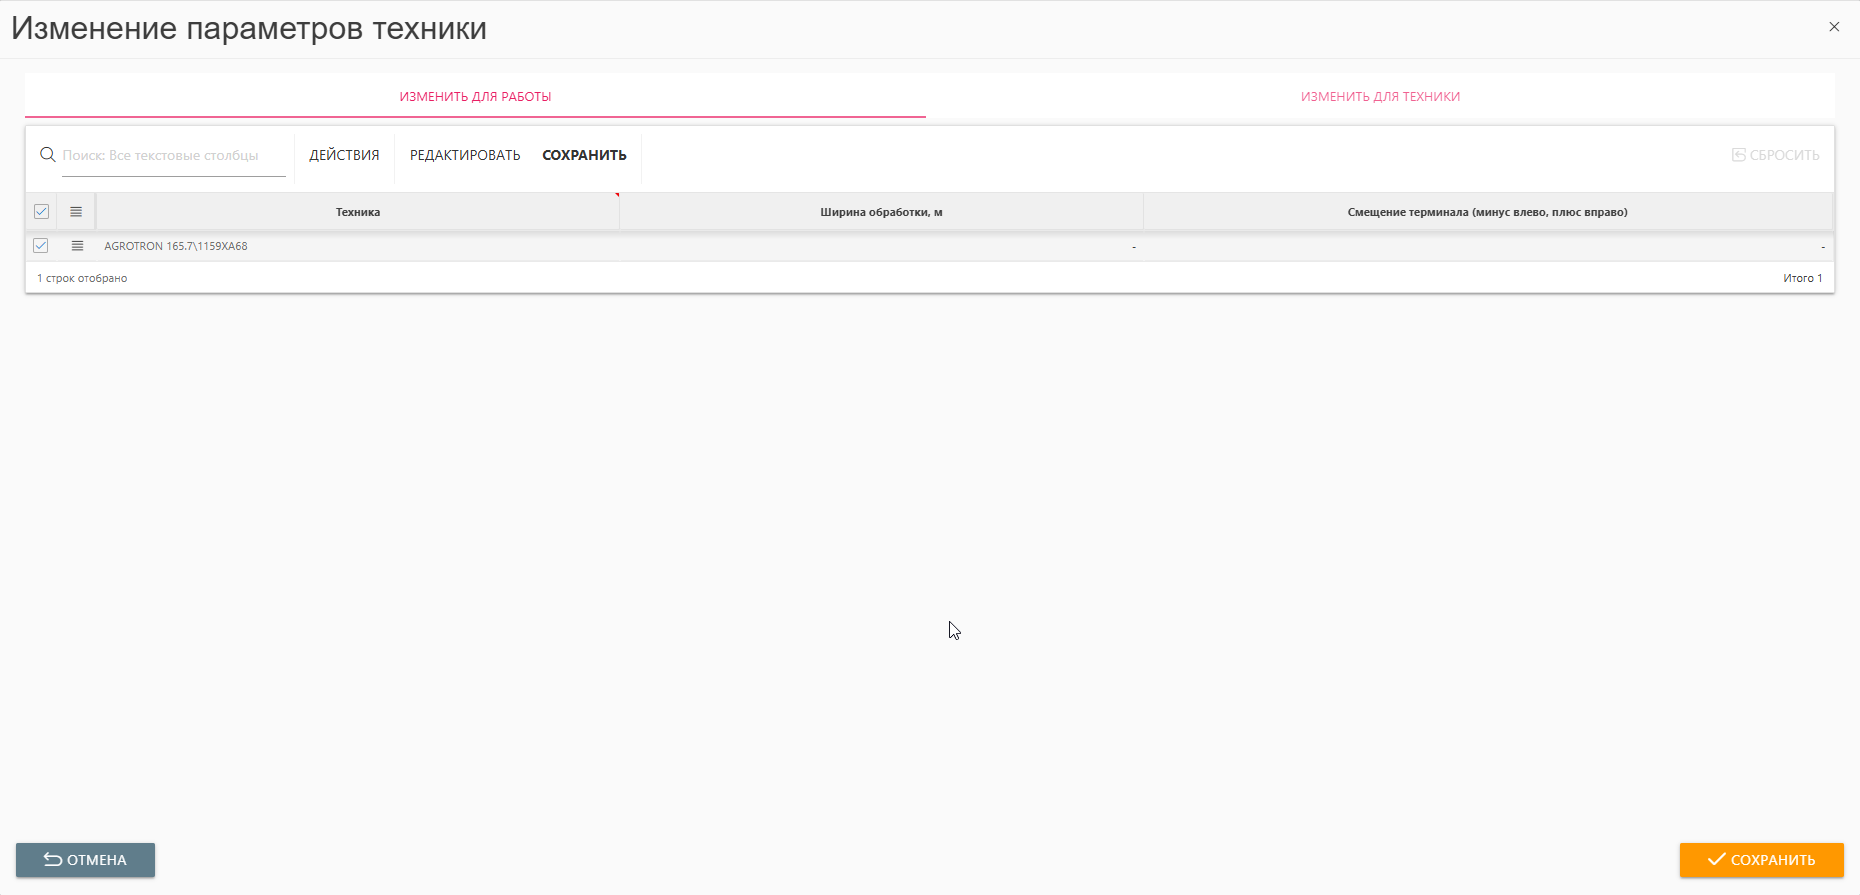Switch to ИЗМЕНИТЬ ДЛЯ ТЕХНИКИ tab
1860x895 pixels.
[x=1380, y=97]
